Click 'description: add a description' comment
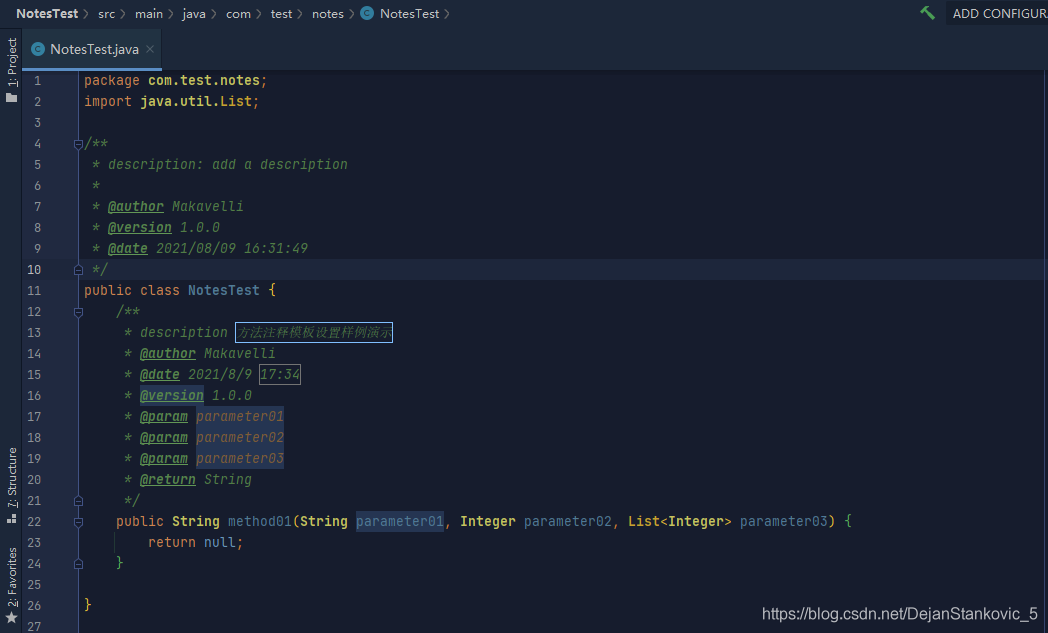 point(228,164)
